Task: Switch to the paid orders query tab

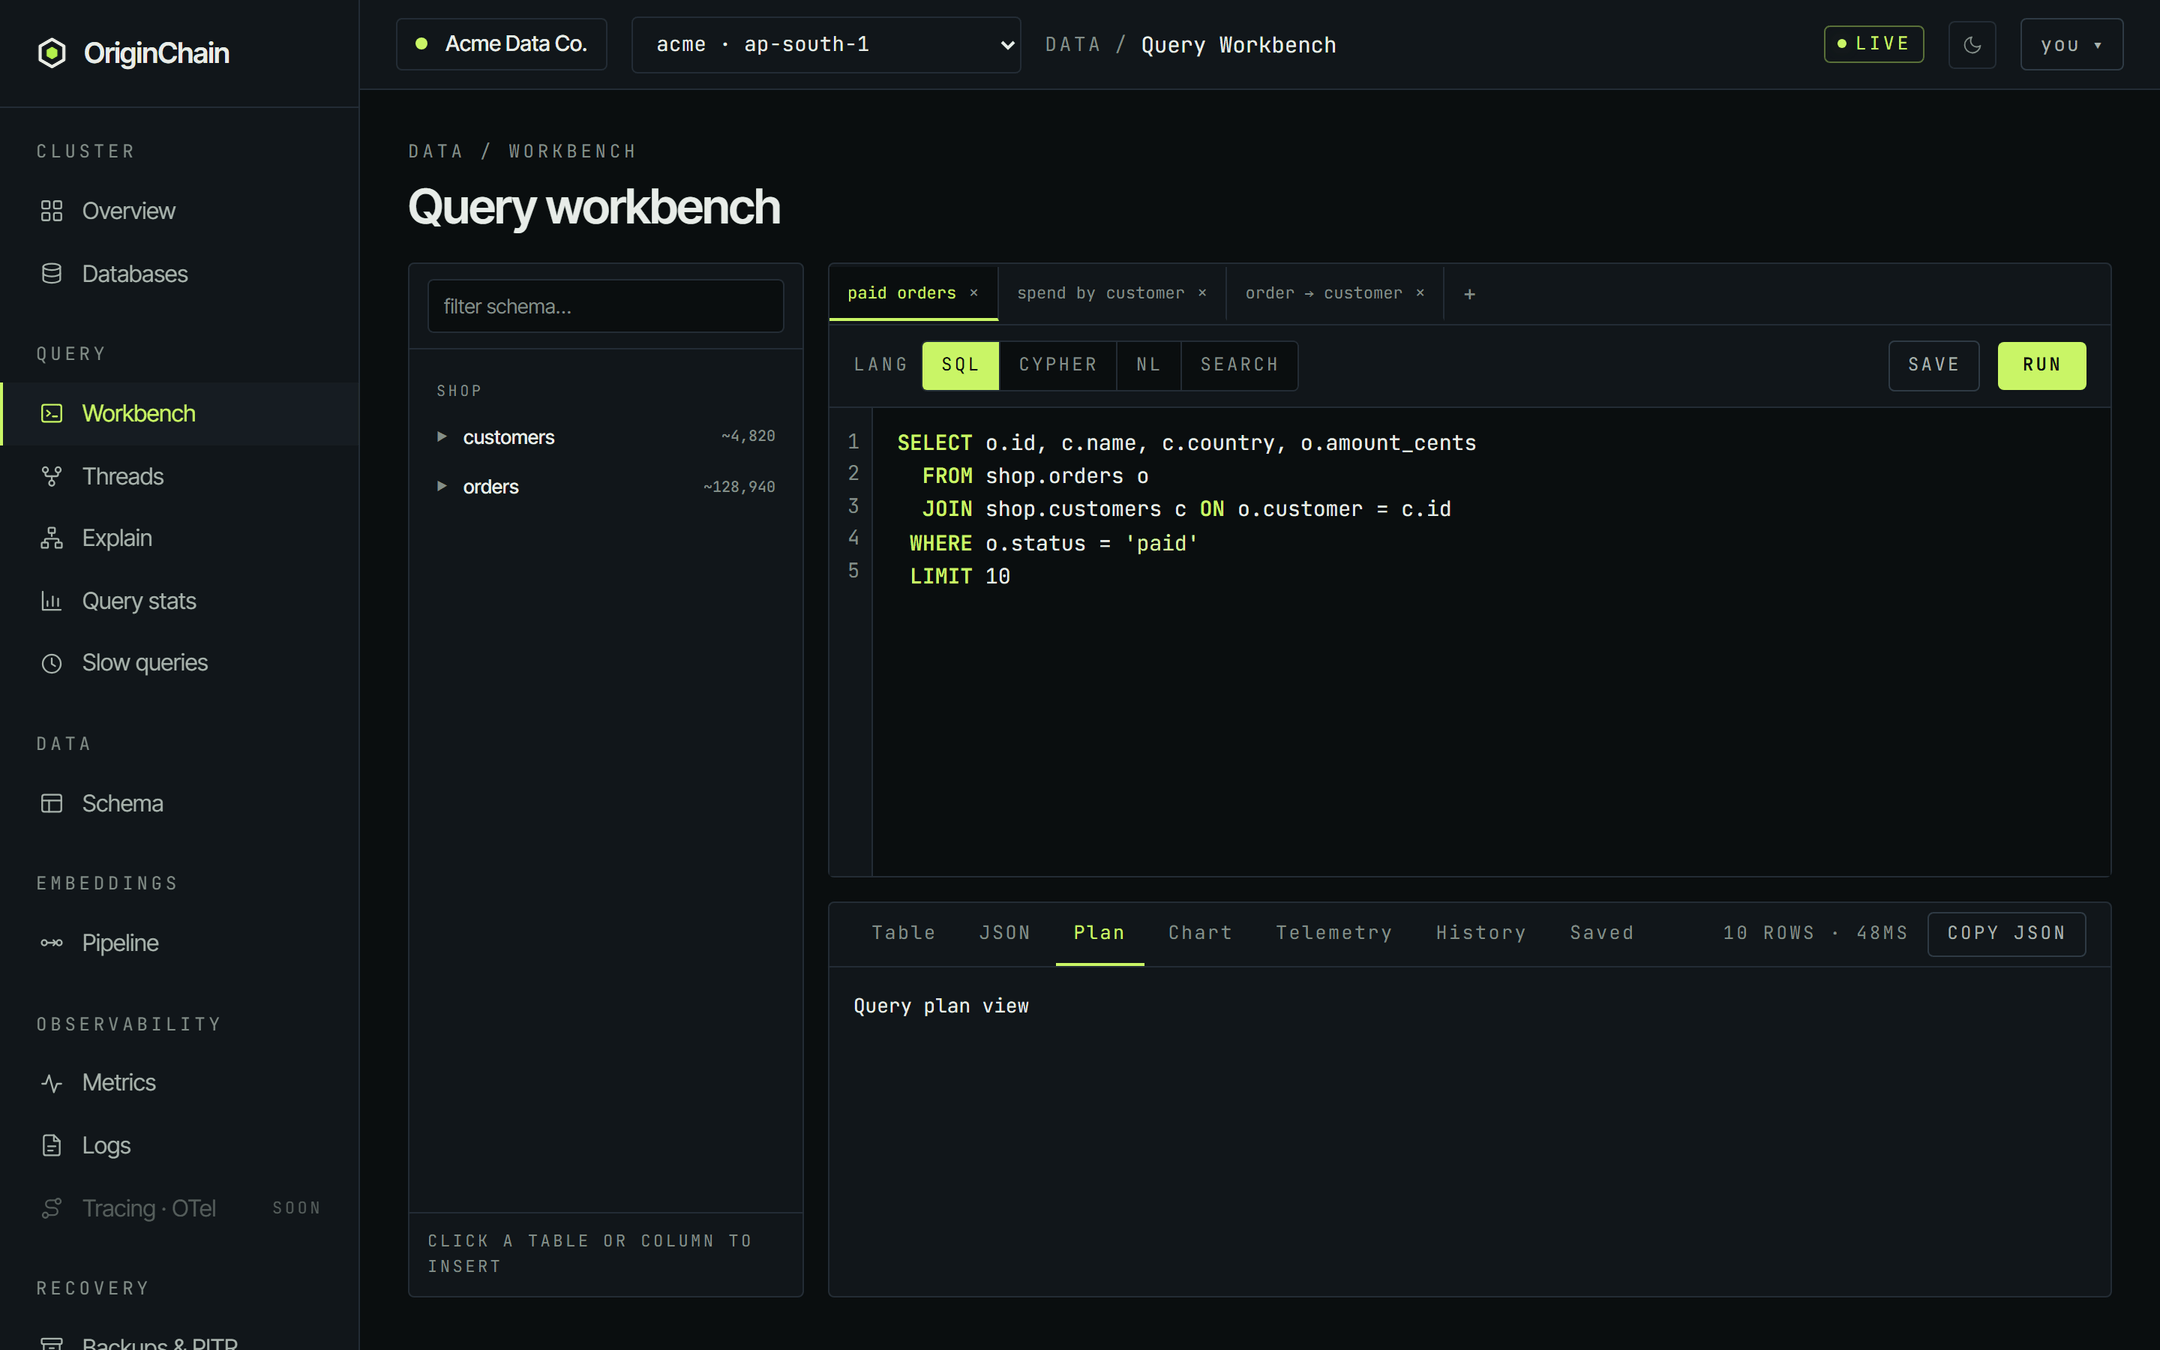Action: (902, 293)
